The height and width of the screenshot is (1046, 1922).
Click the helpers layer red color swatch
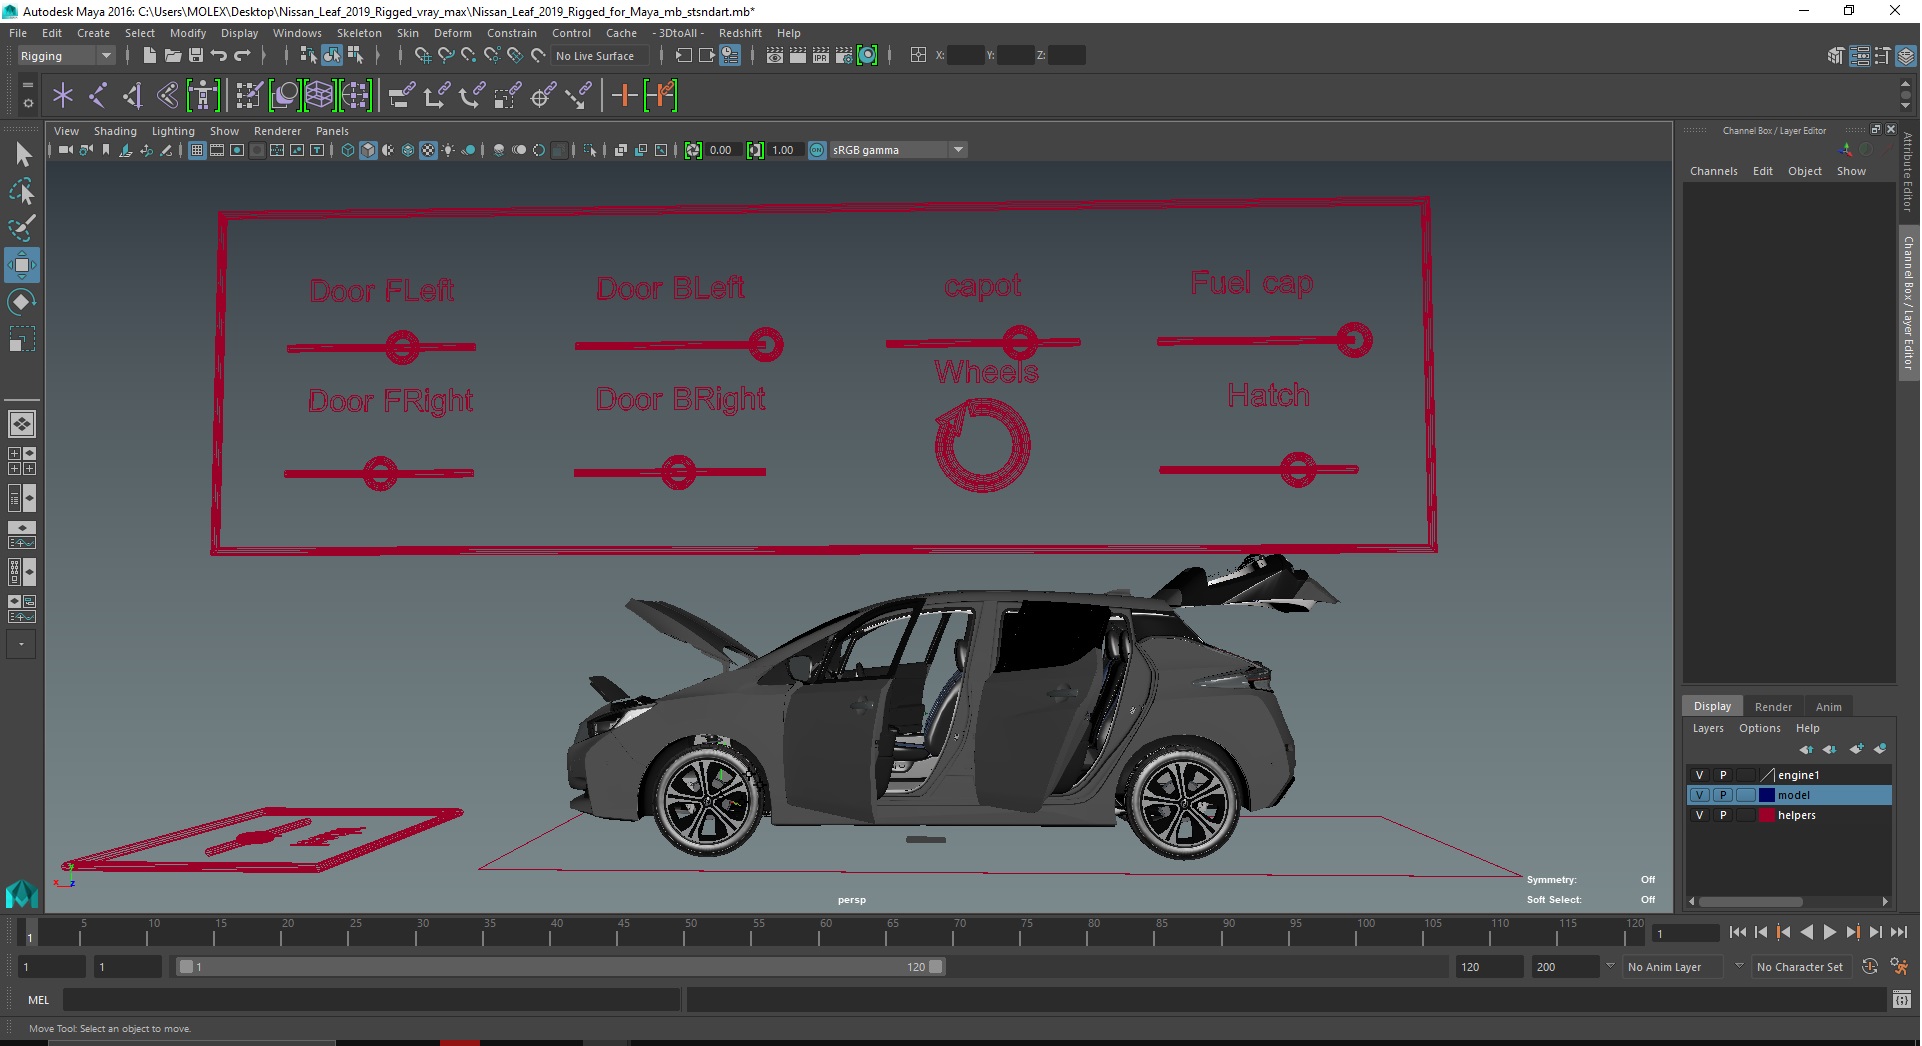(1767, 816)
